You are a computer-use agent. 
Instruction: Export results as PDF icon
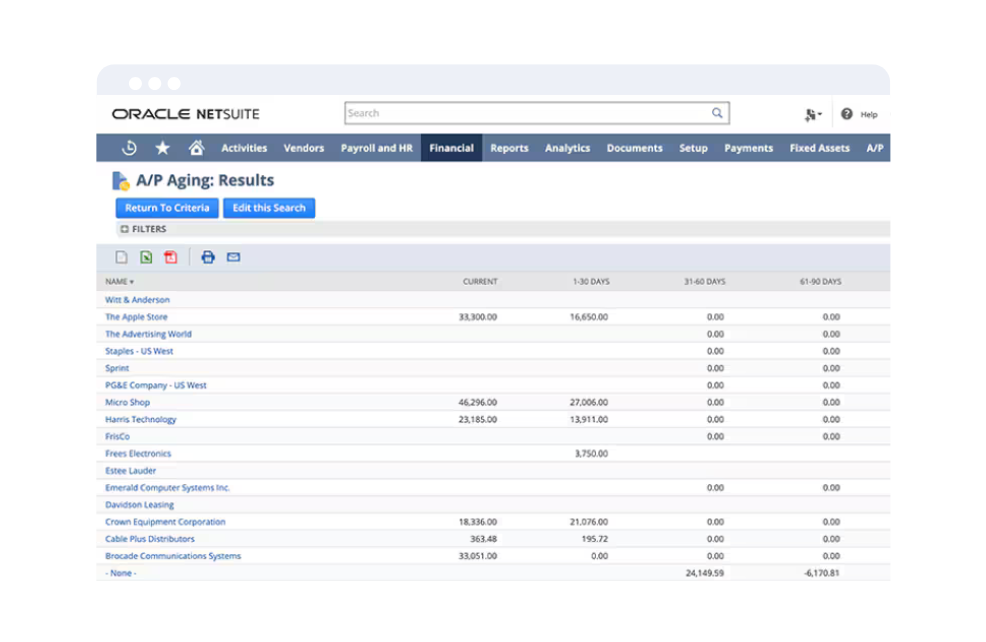171,257
